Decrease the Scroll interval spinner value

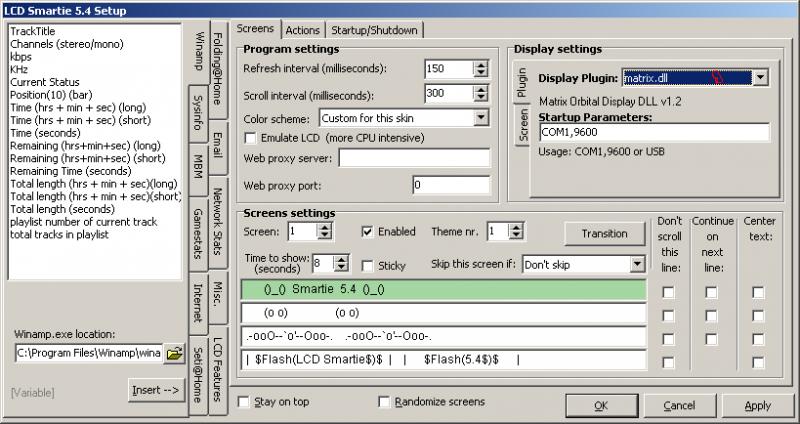tap(481, 98)
